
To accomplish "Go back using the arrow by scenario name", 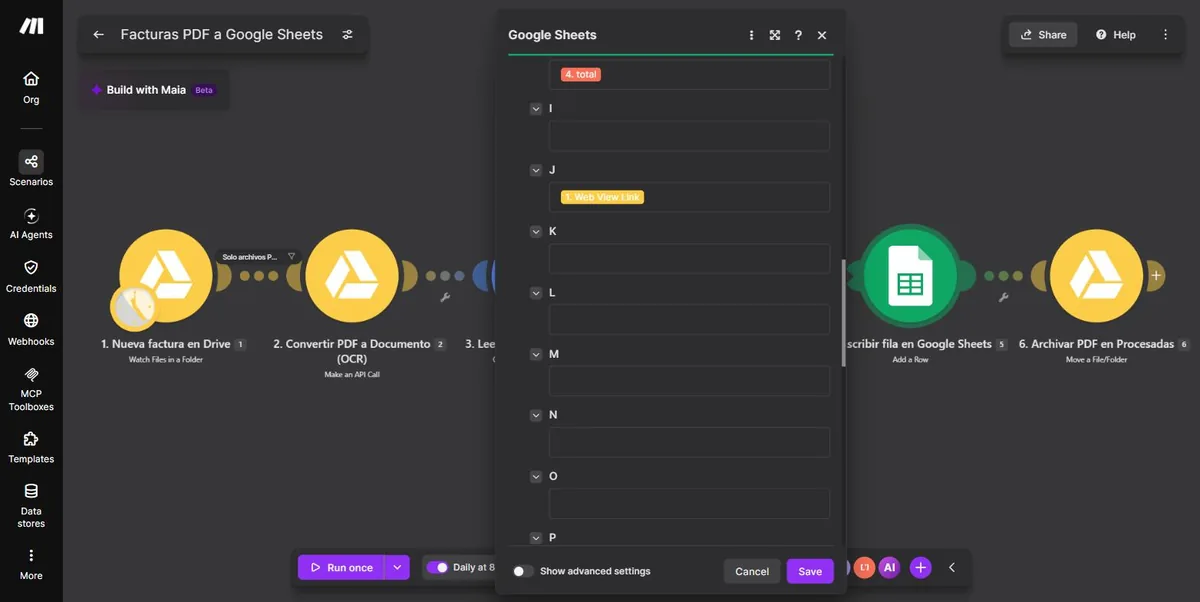I will [x=98, y=34].
